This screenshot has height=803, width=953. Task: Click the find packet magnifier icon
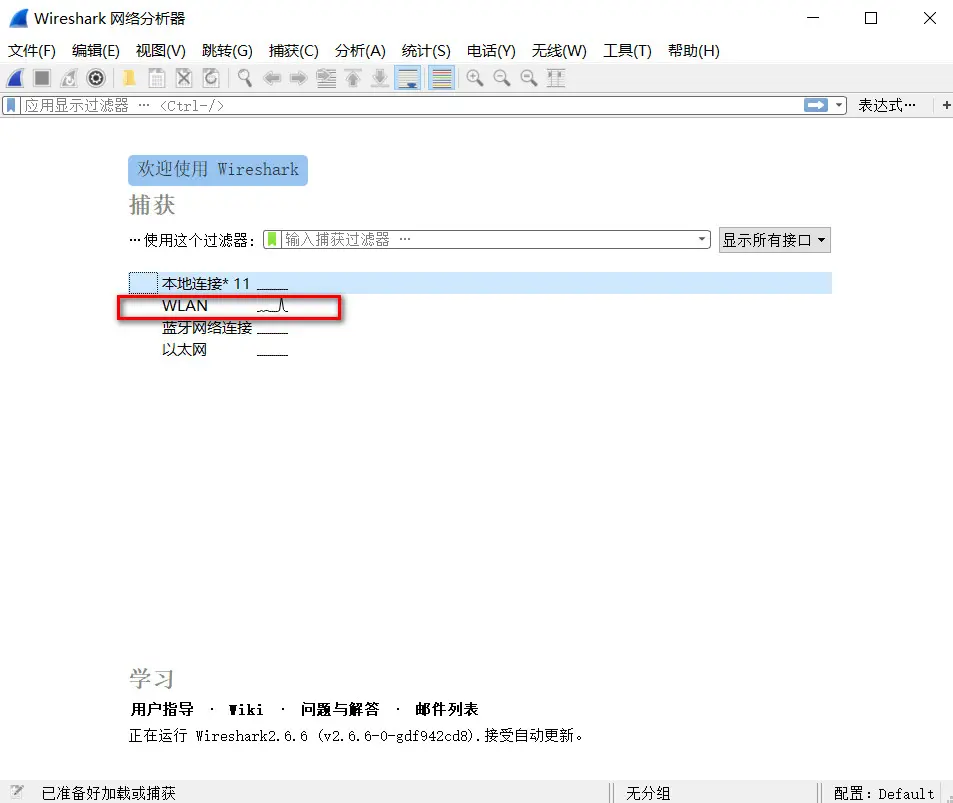click(x=244, y=78)
